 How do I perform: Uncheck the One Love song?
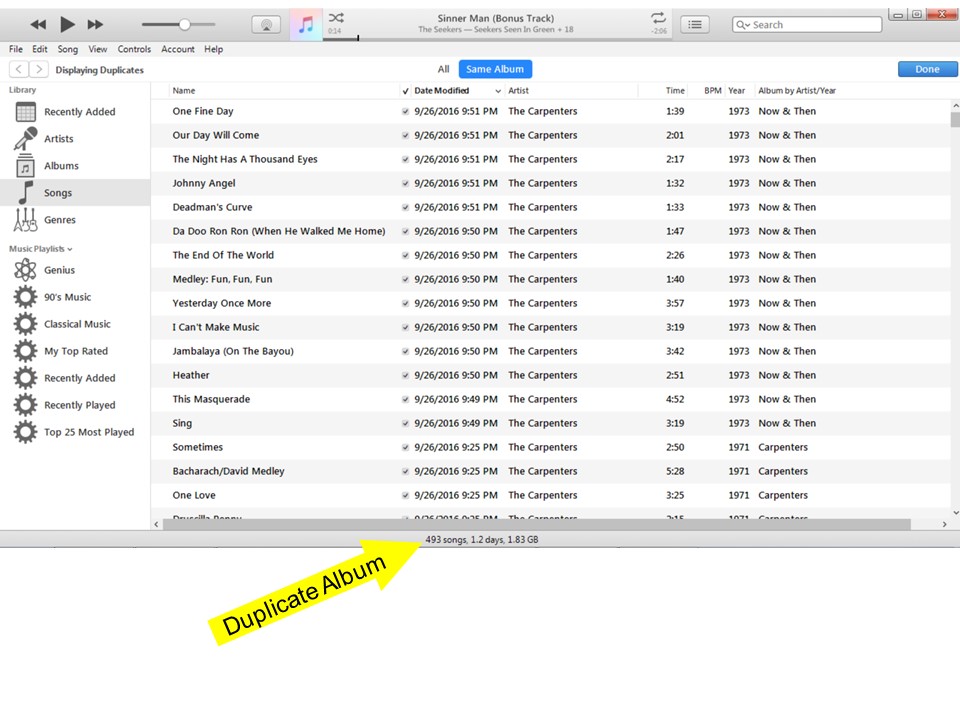tap(405, 495)
